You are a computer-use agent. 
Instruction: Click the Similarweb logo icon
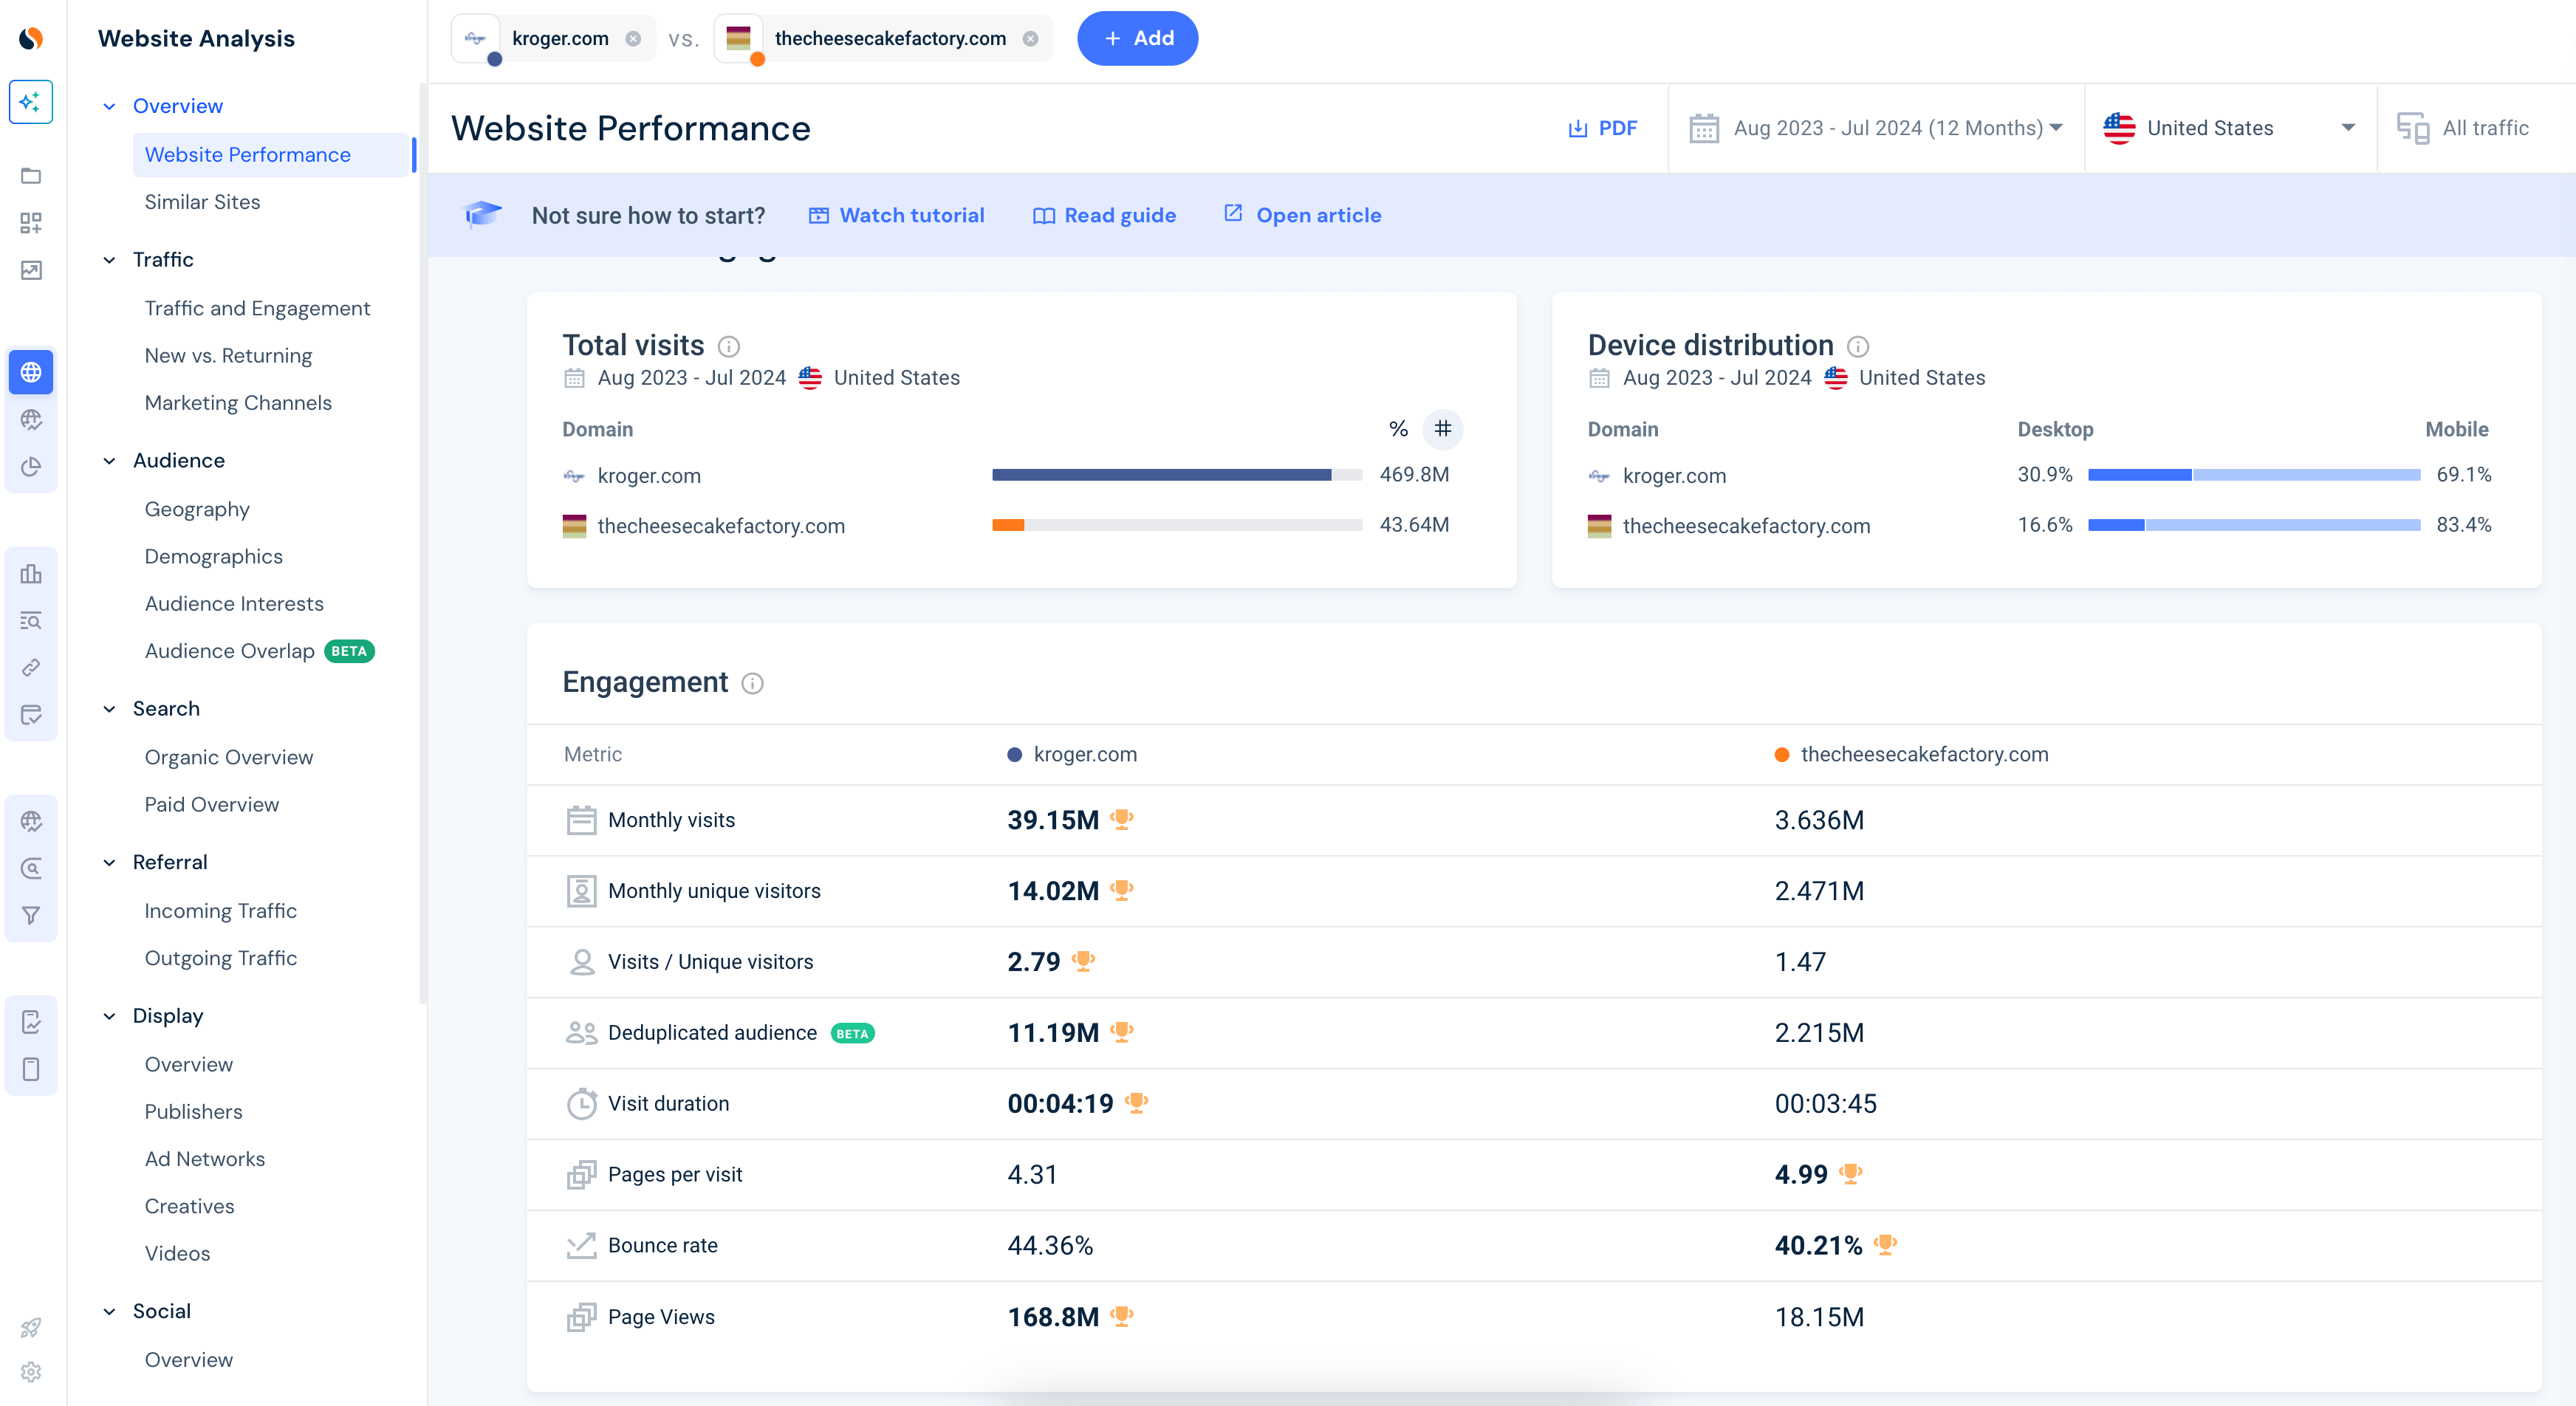(x=31, y=38)
